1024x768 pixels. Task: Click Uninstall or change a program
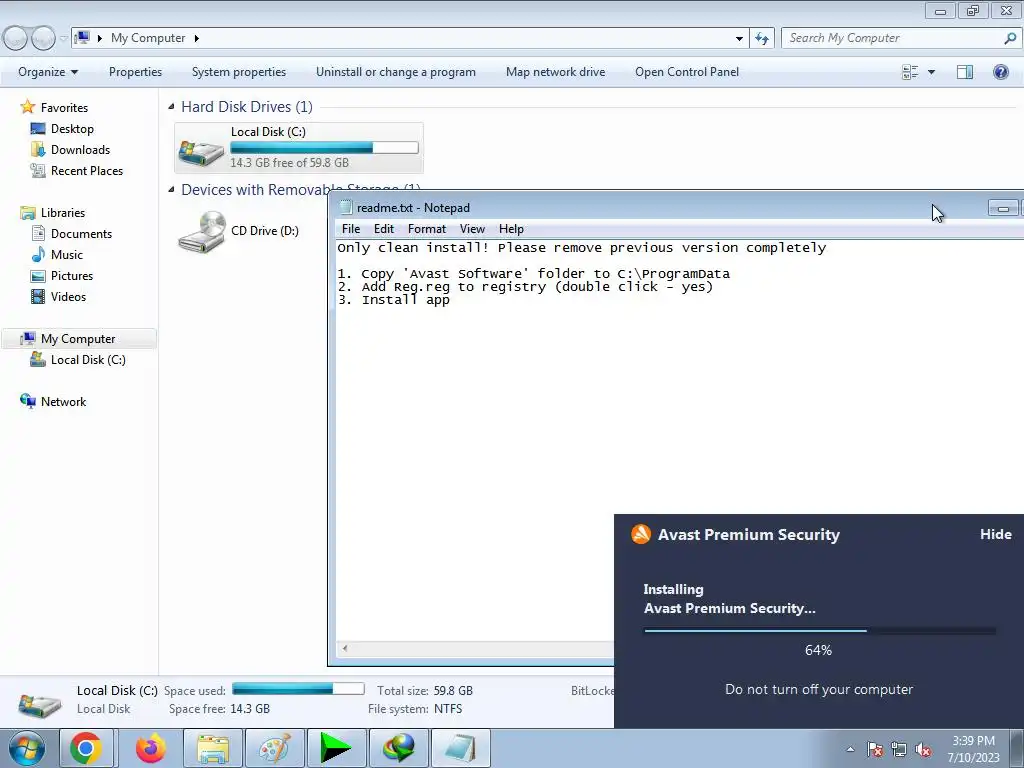click(396, 72)
